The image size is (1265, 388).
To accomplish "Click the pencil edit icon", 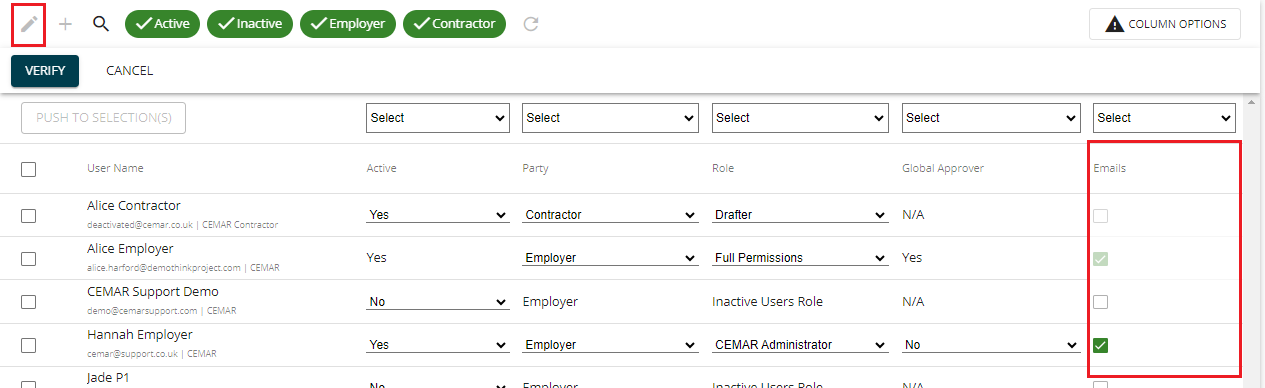I will pos(29,24).
